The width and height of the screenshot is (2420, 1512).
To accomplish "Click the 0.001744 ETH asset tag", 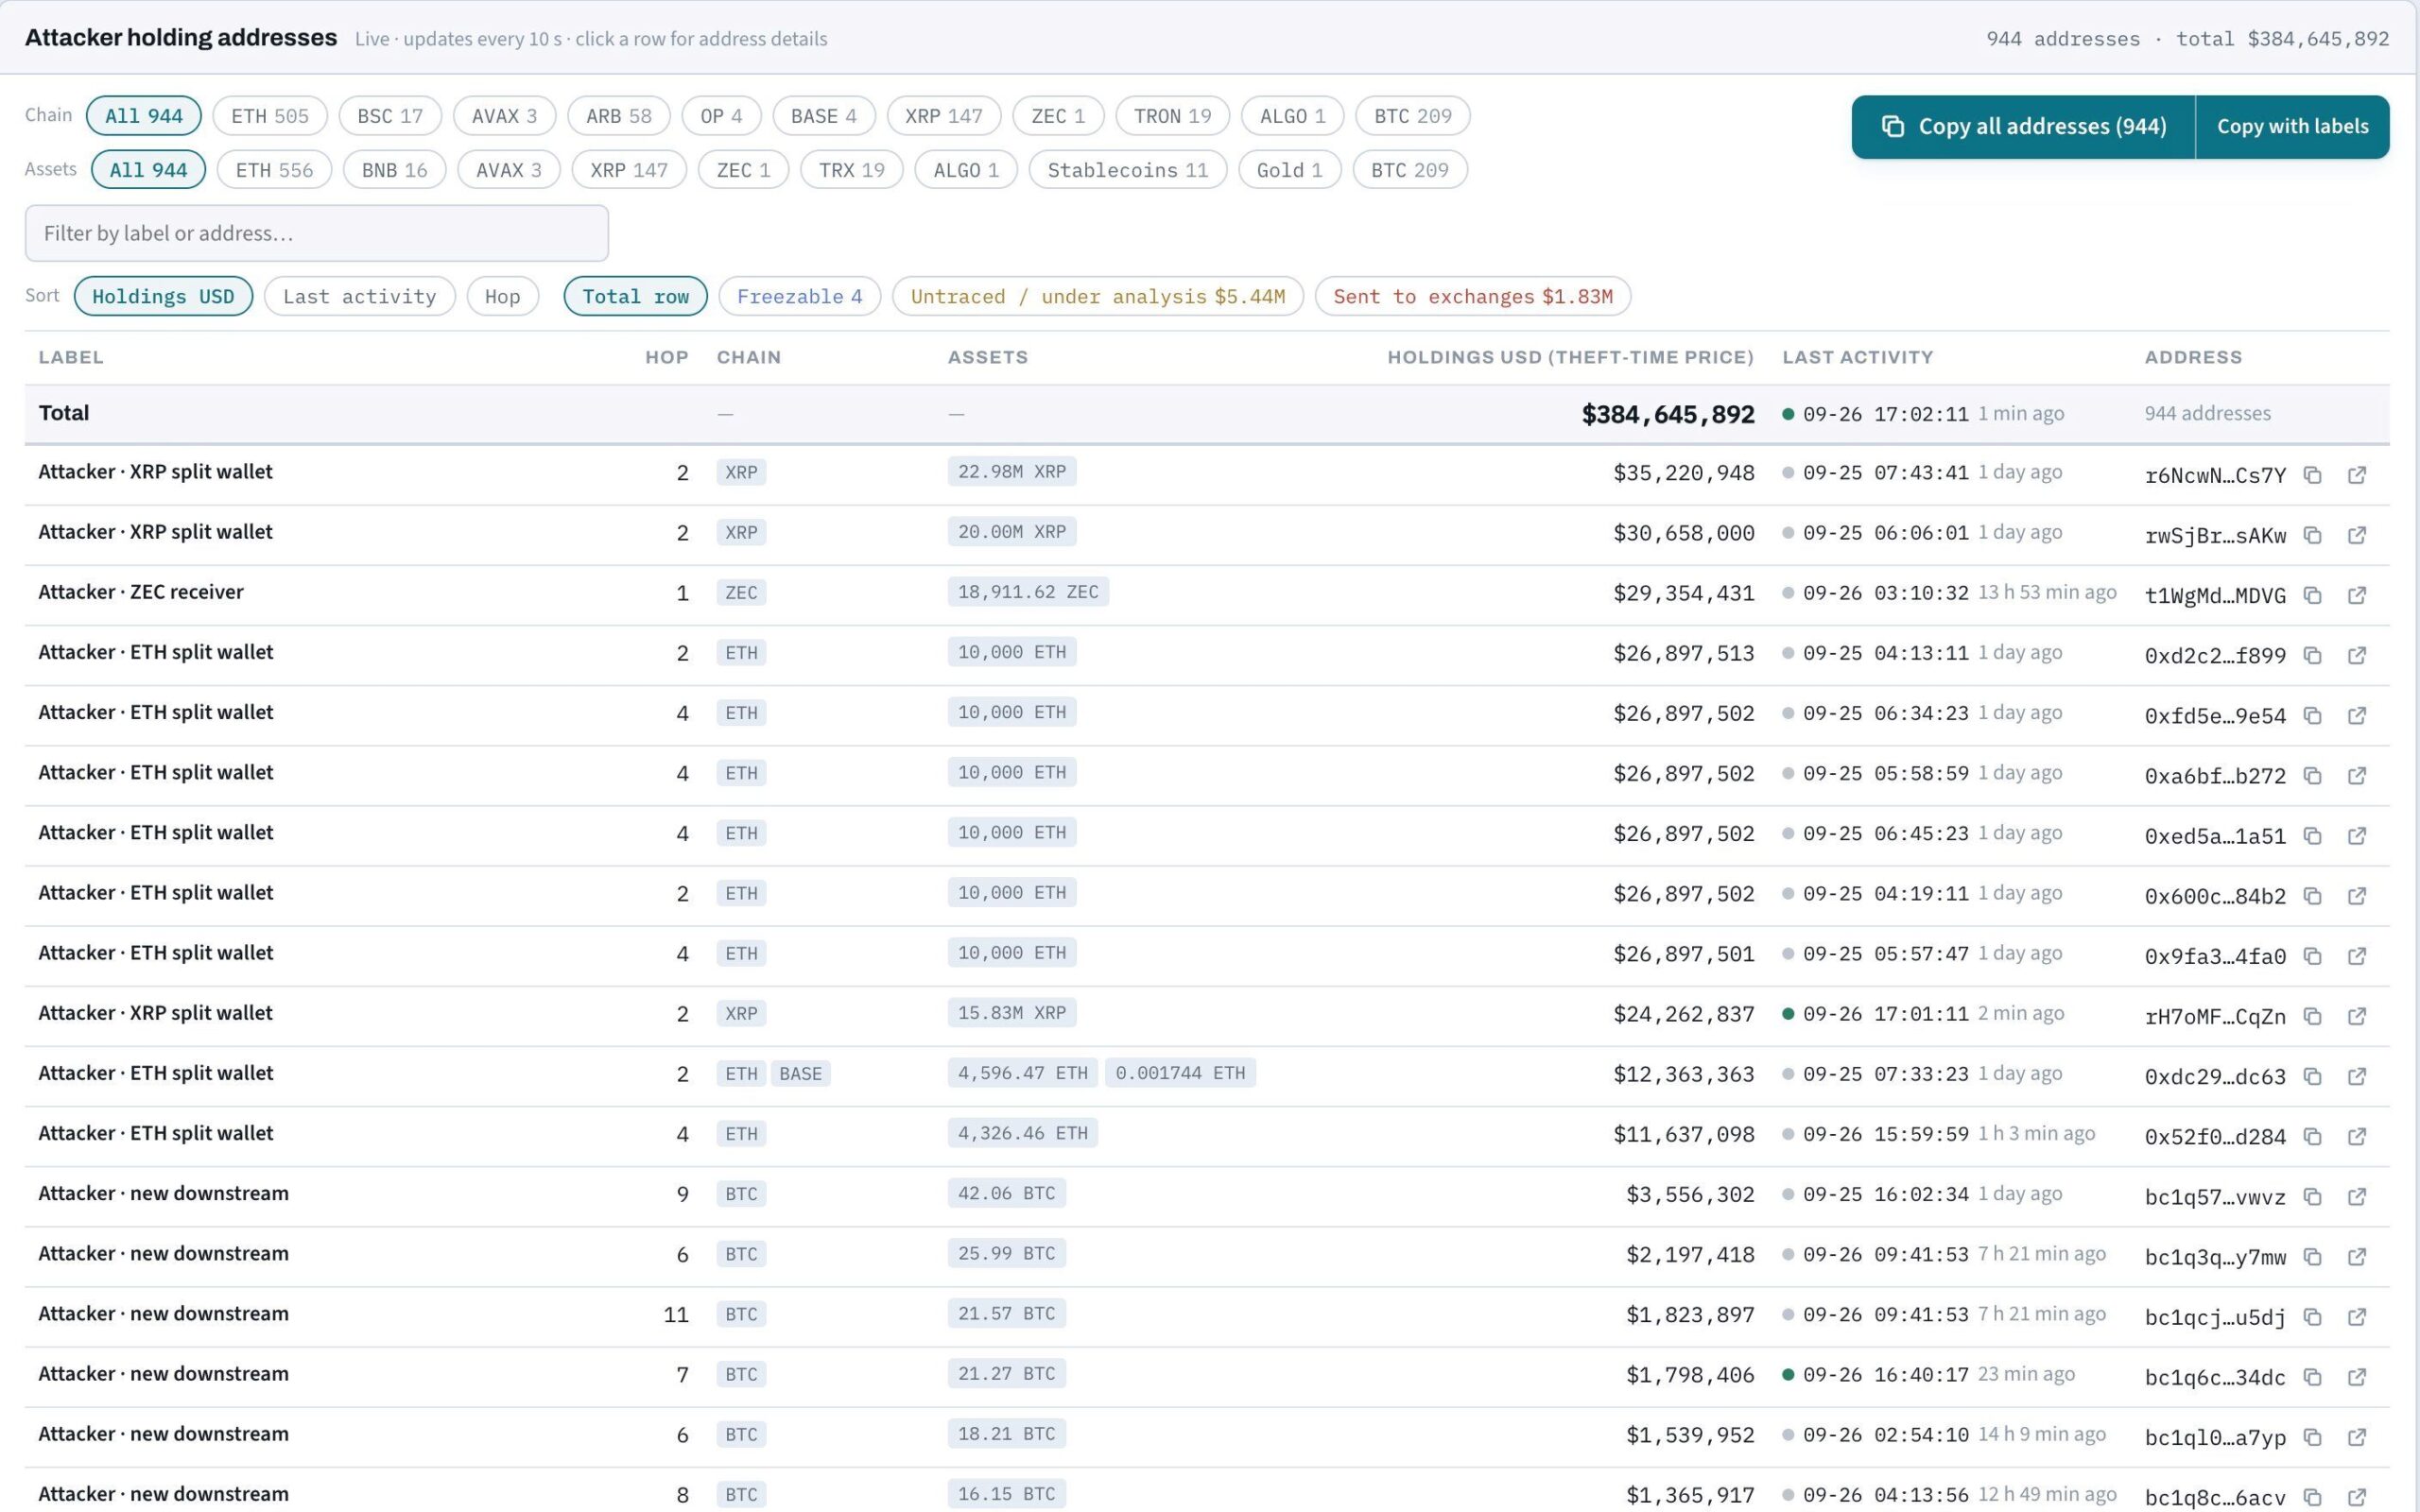I will pyautogui.click(x=1180, y=1073).
